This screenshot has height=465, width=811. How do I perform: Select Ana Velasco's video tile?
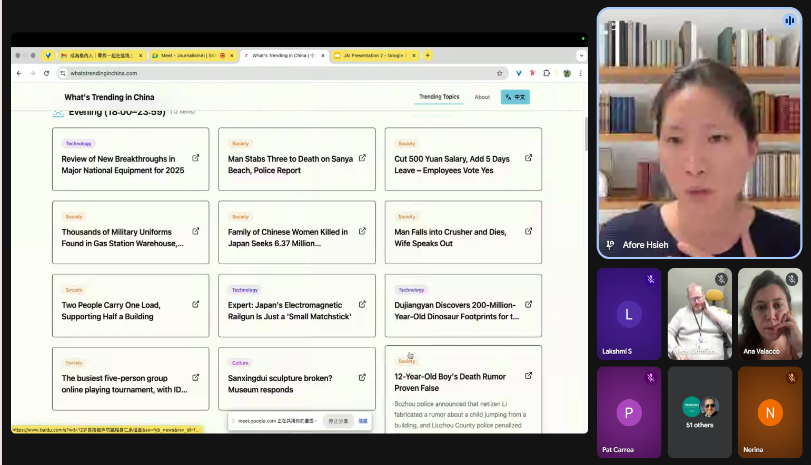tap(770, 313)
